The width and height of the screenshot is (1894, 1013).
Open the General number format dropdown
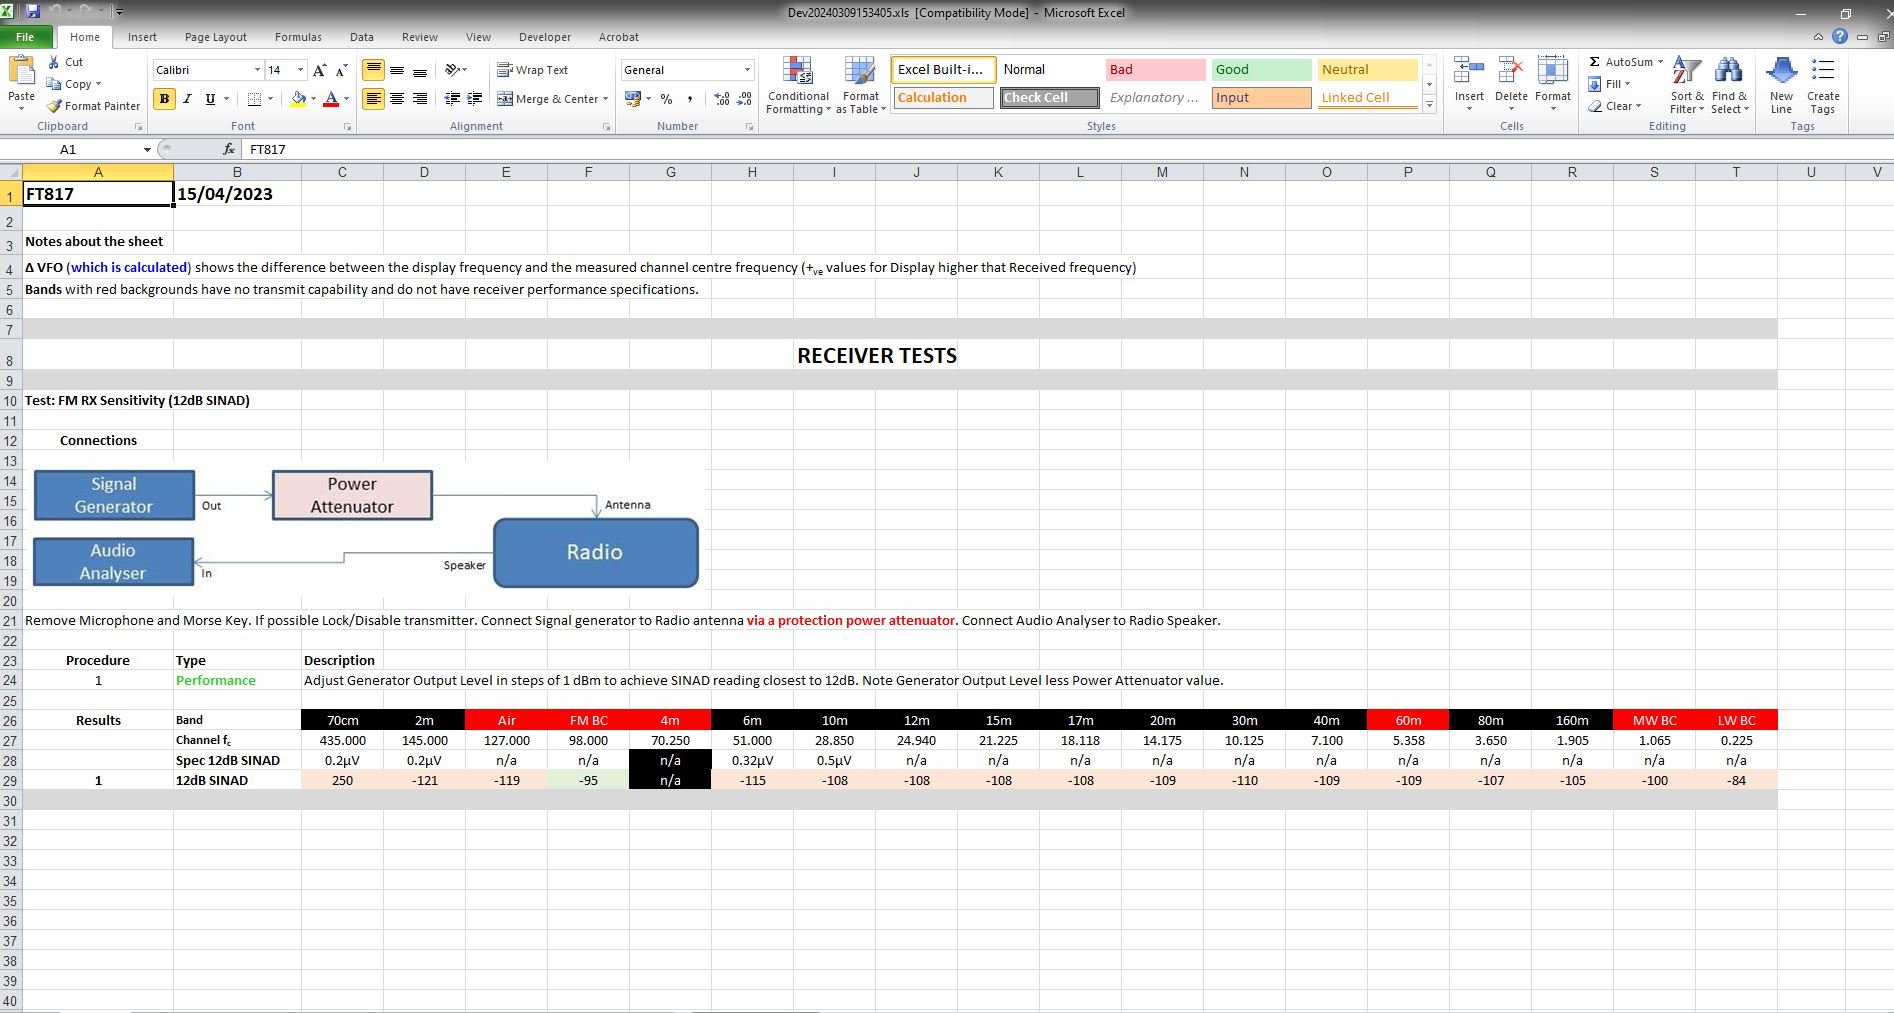tap(747, 70)
